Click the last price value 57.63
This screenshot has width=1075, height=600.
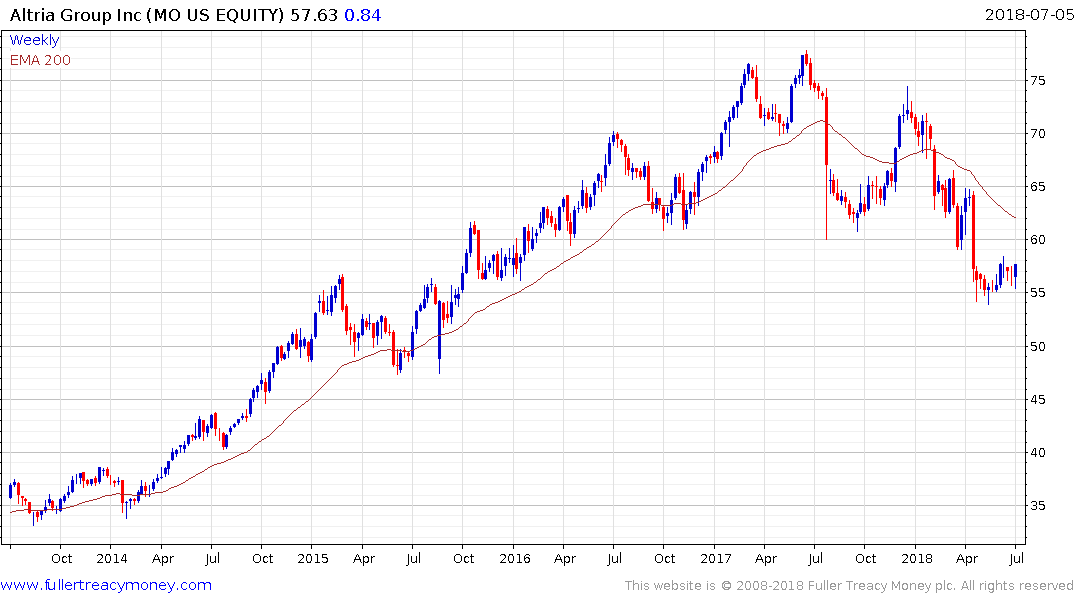point(314,15)
